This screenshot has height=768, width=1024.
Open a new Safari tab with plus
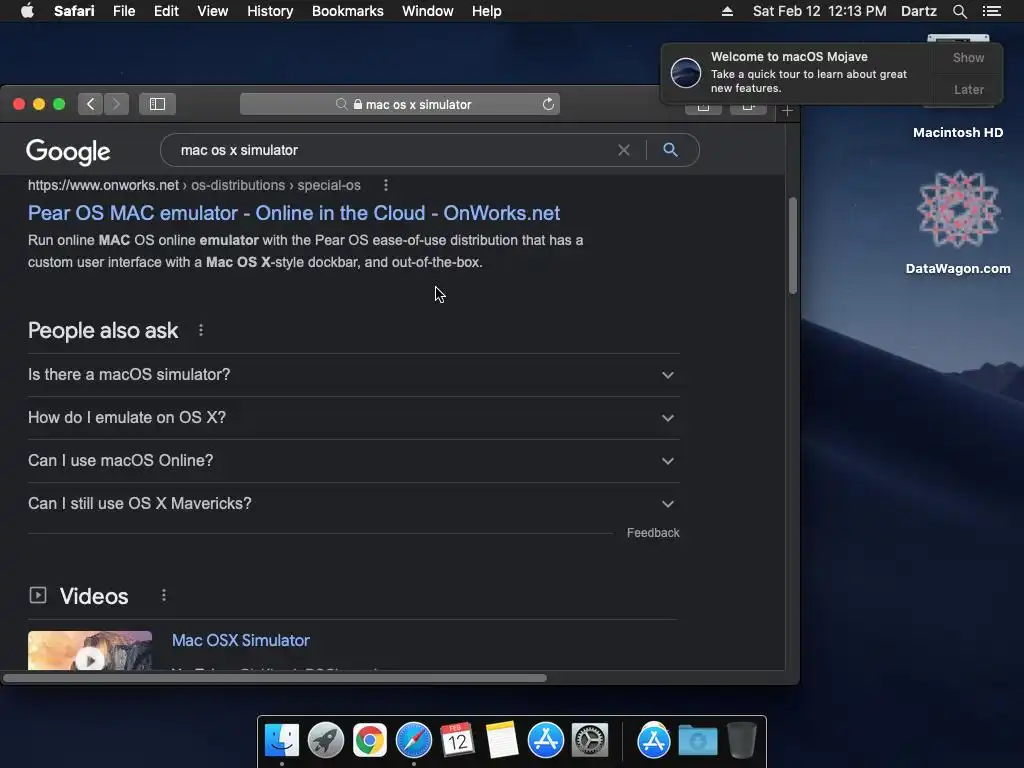click(x=788, y=111)
